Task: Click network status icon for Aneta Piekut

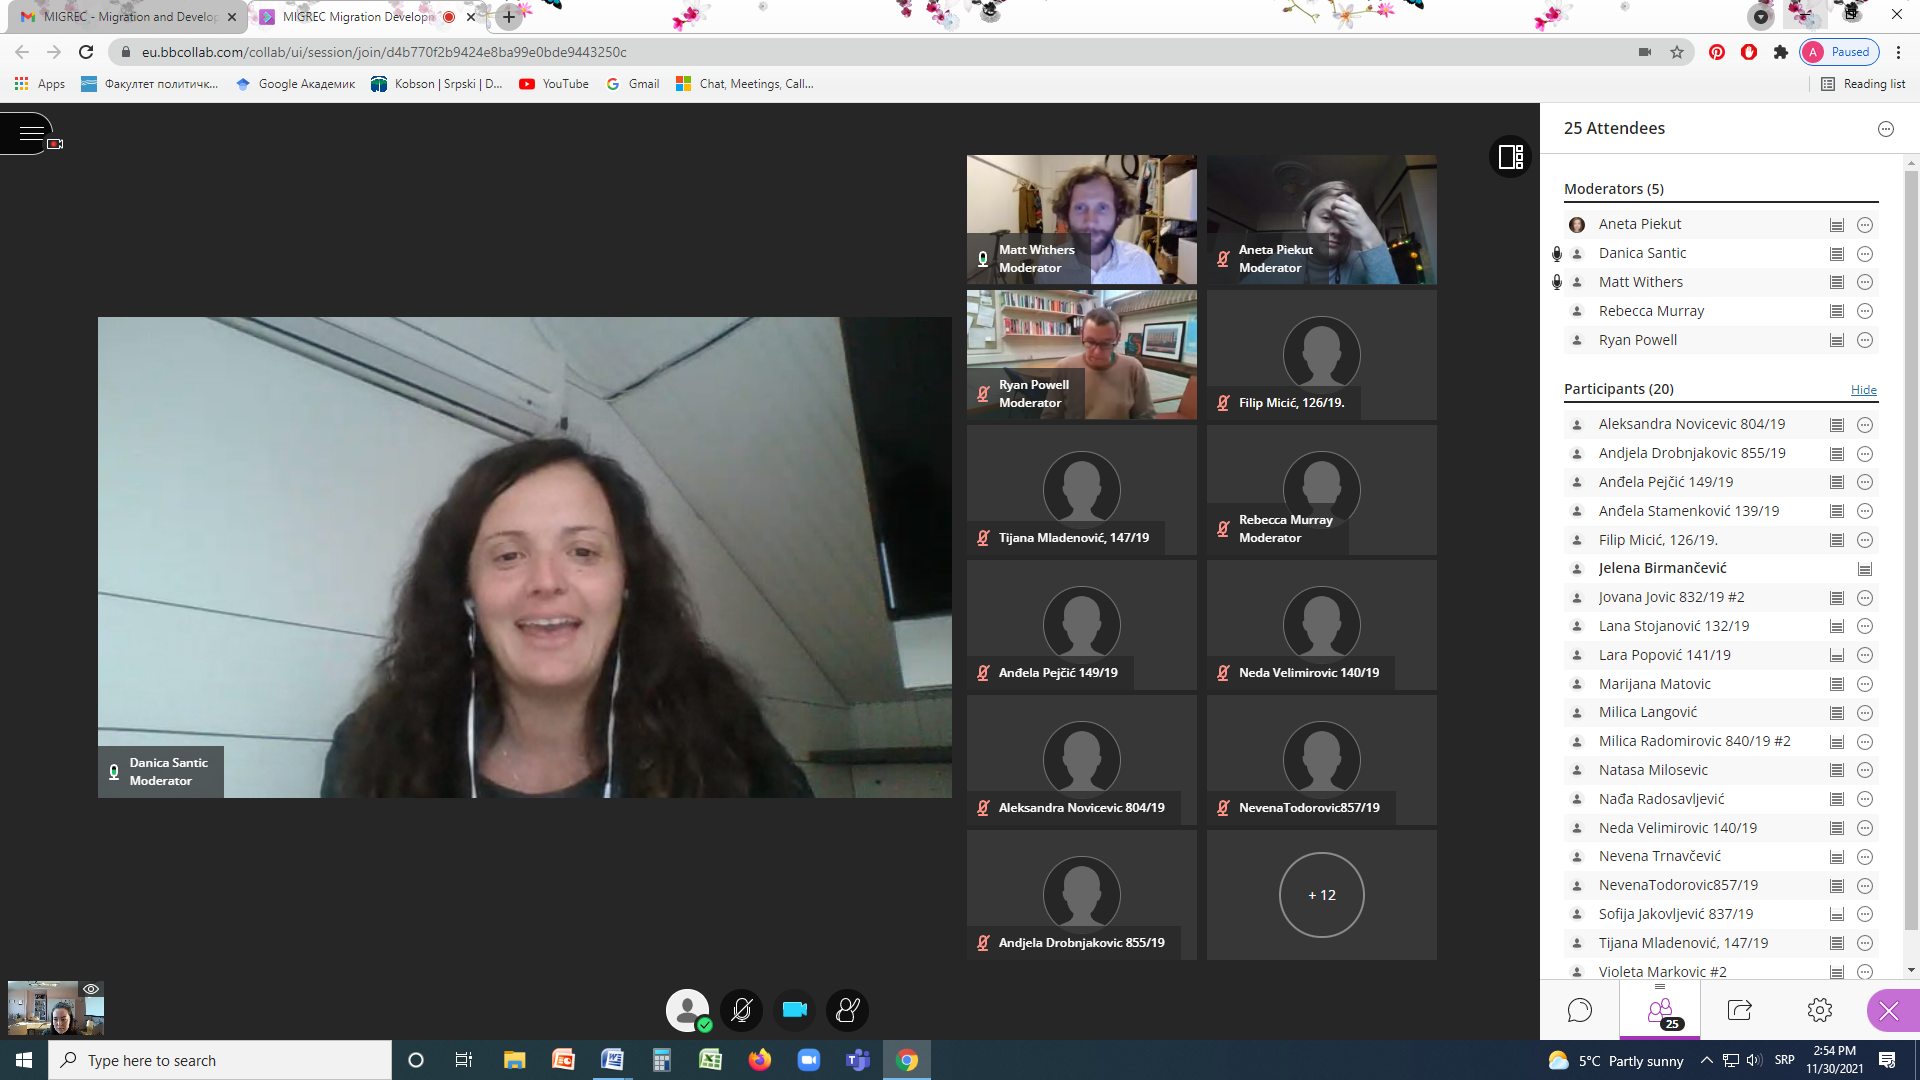Action: tap(1837, 225)
